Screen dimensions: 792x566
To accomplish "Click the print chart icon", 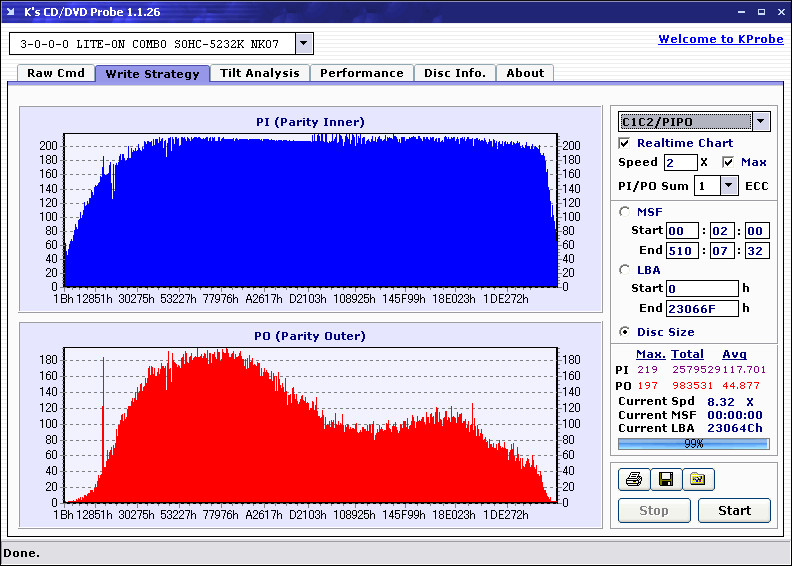I will (x=633, y=480).
